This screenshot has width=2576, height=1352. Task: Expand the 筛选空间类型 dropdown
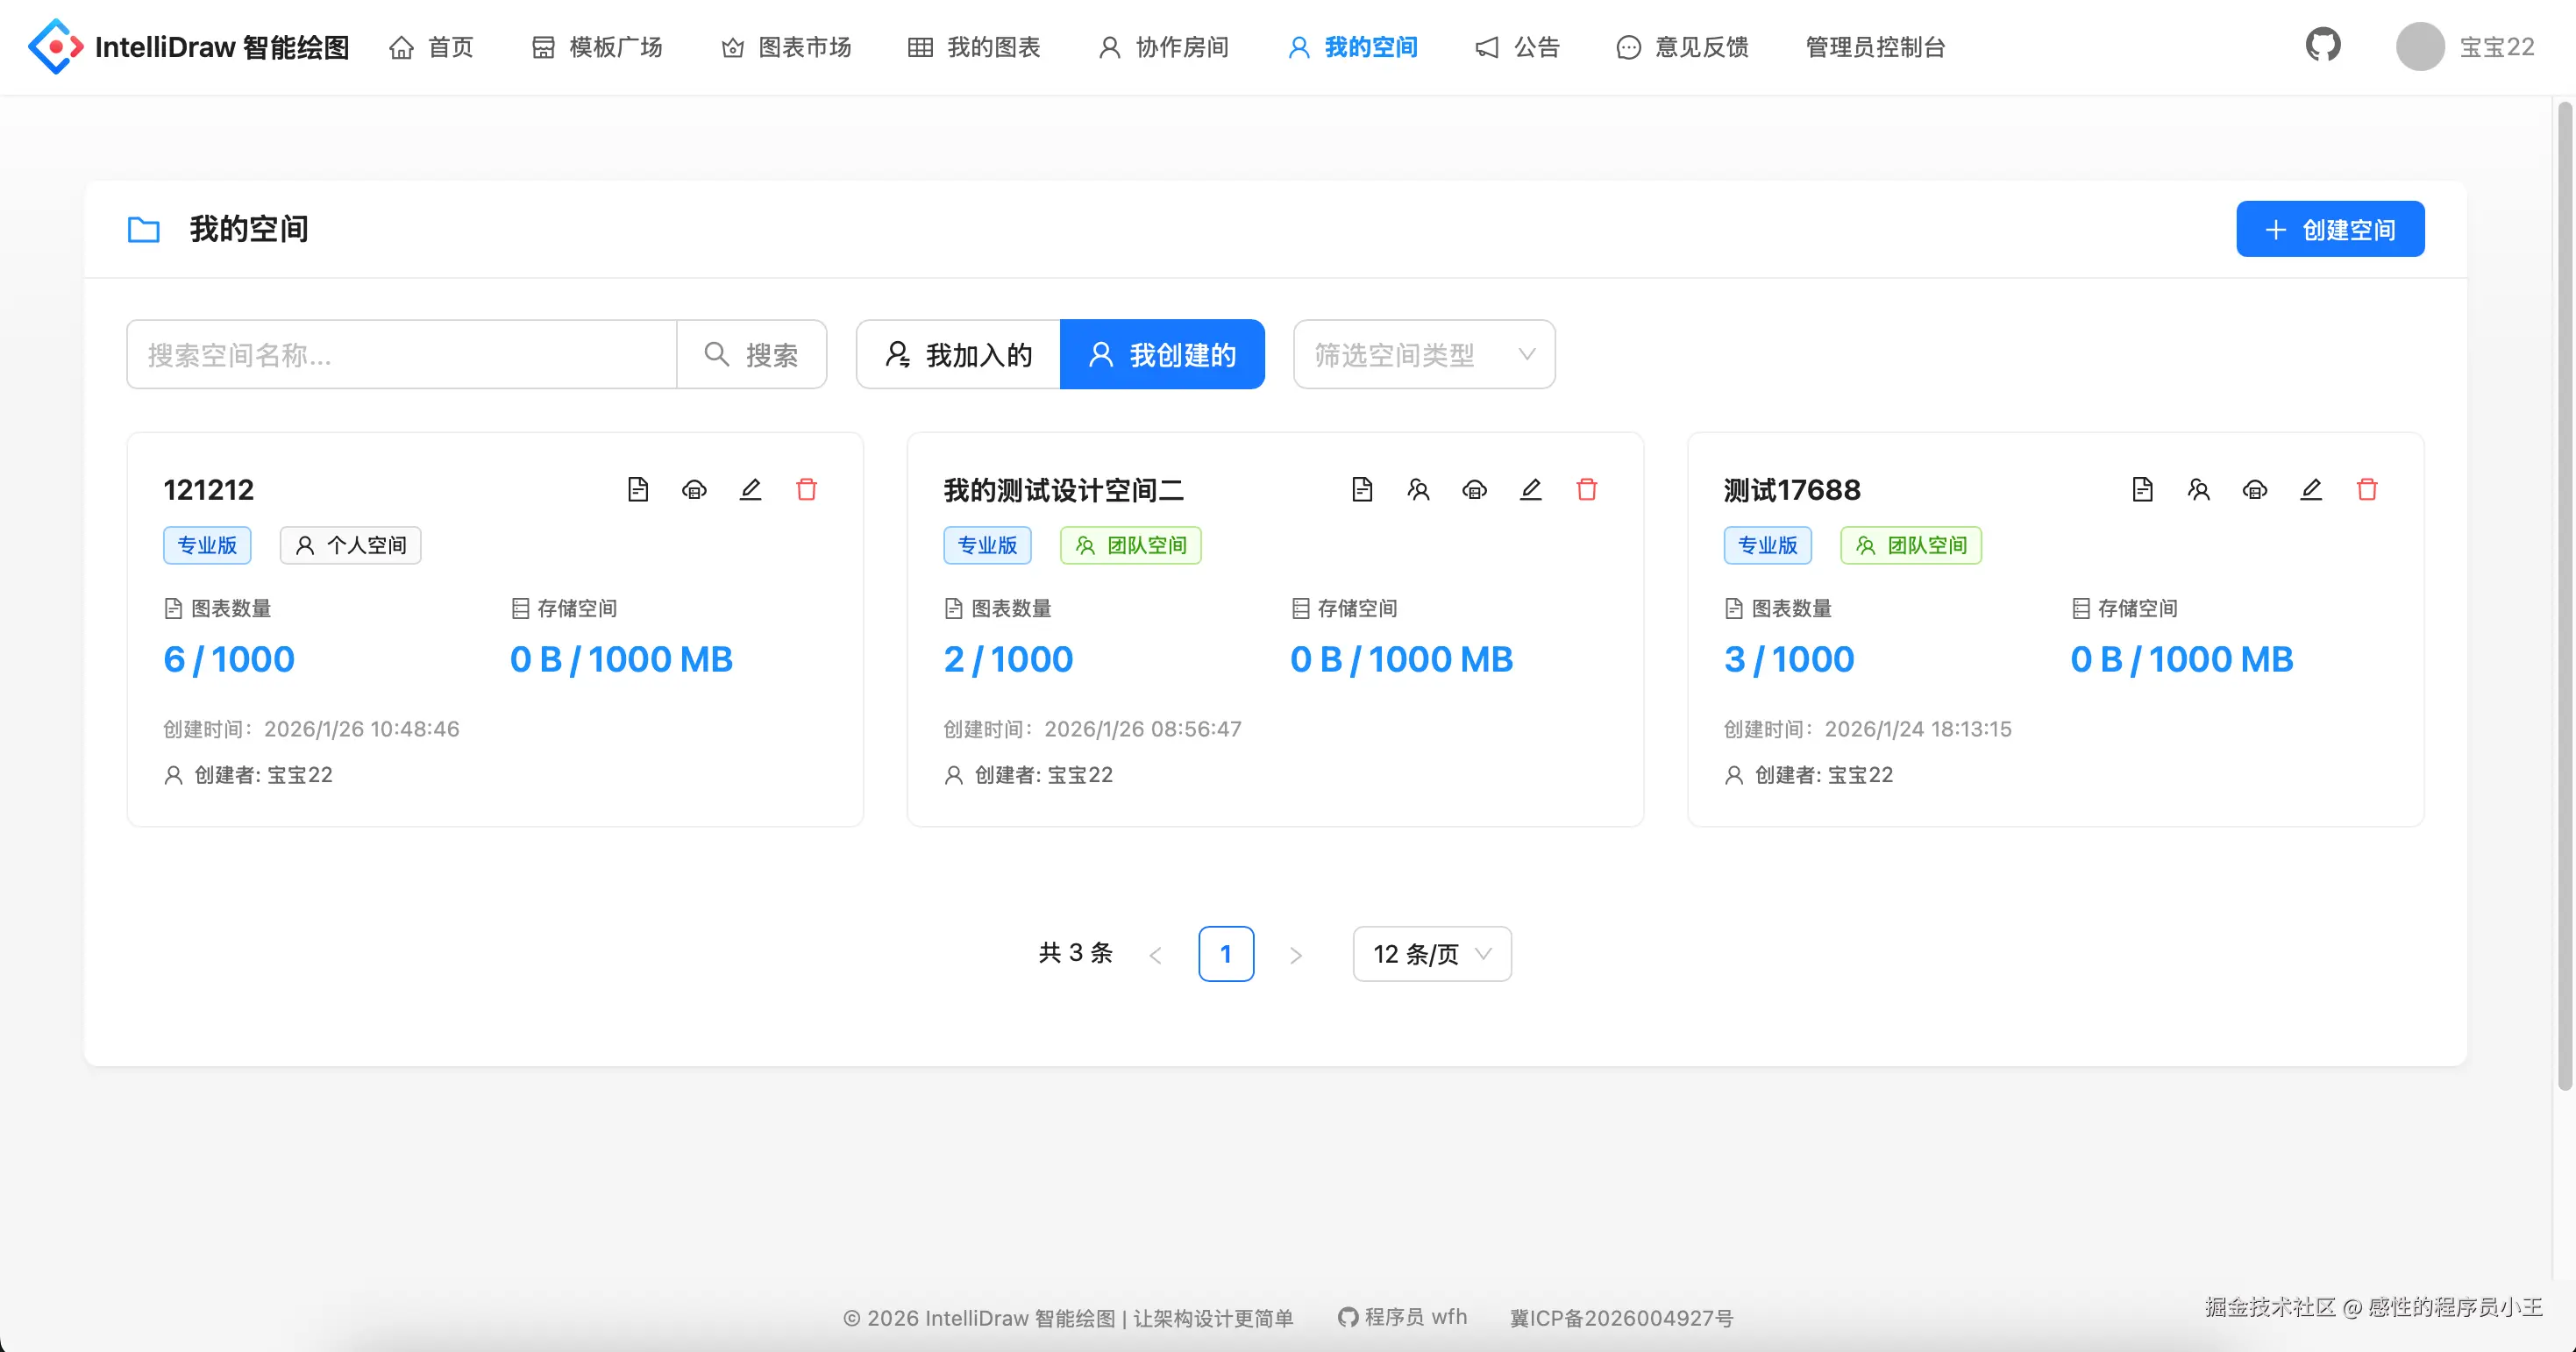click(x=1423, y=354)
